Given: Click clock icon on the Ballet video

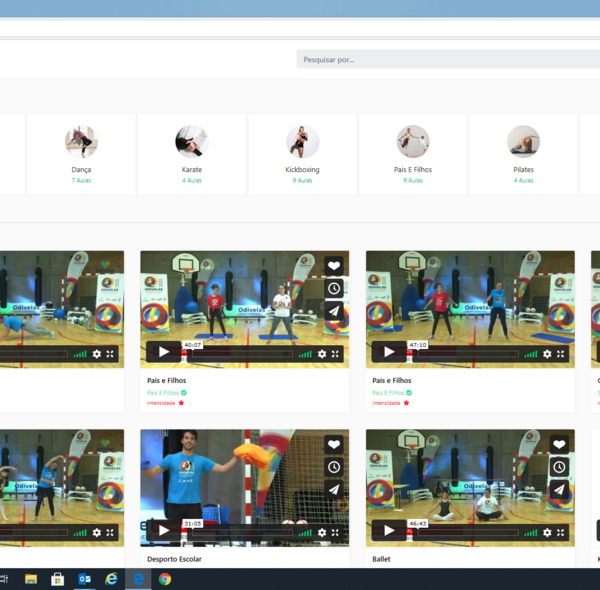Looking at the screenshot, I should [559, 467].
